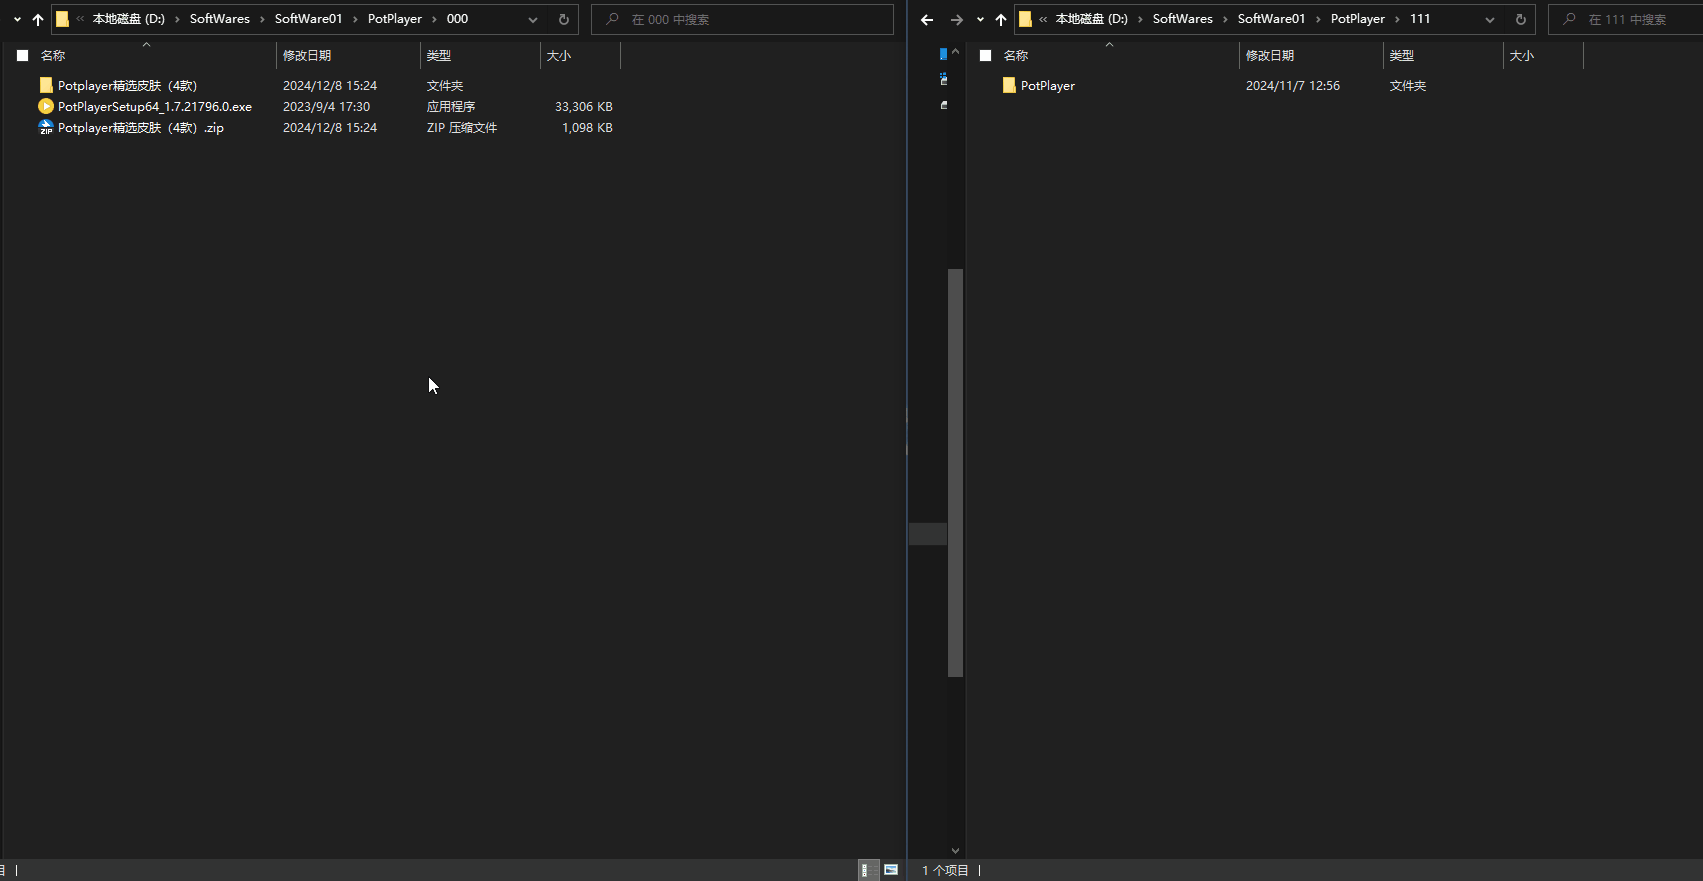
Task: Refresh the 000 folder view
Action: point(564,19)
